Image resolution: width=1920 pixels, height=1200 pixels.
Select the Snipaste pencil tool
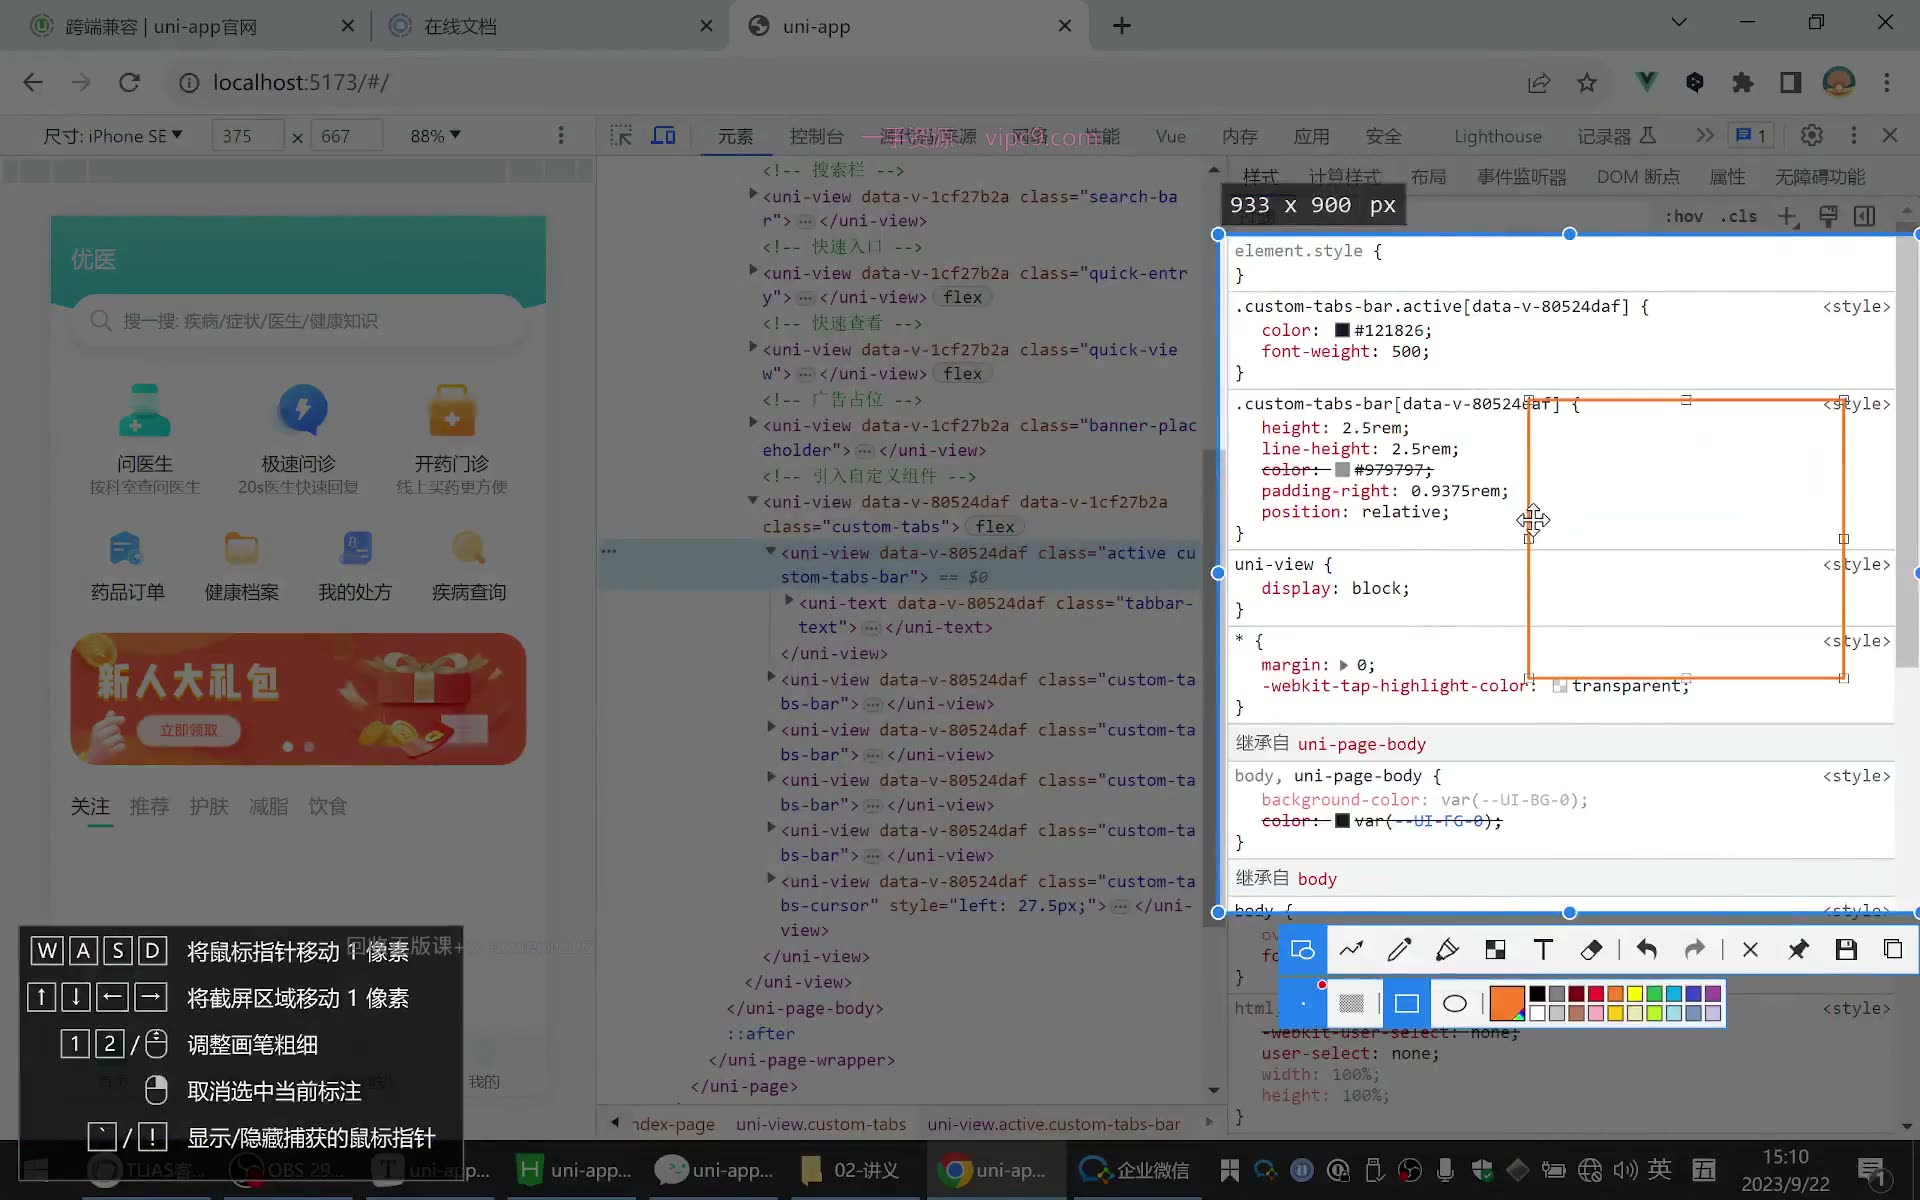pyautogui.click(x=1399, y=949)
